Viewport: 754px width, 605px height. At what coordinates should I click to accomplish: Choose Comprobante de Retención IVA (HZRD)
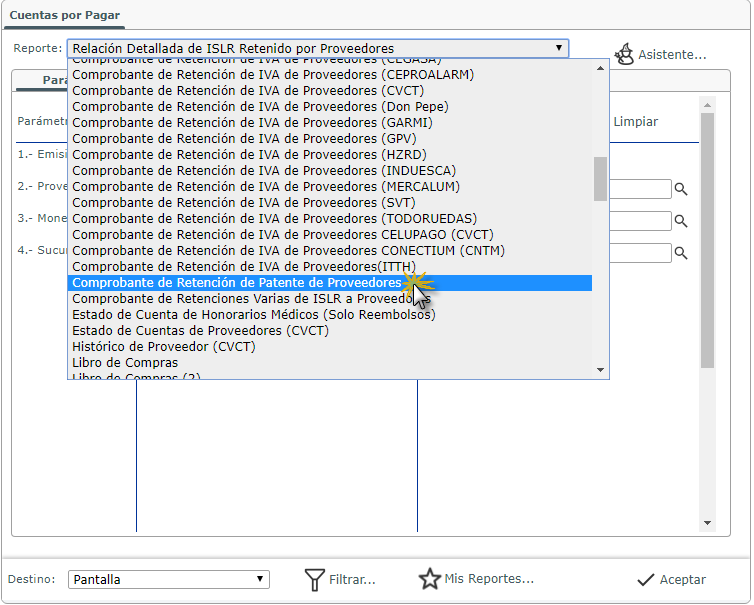(x=330, y=155)
